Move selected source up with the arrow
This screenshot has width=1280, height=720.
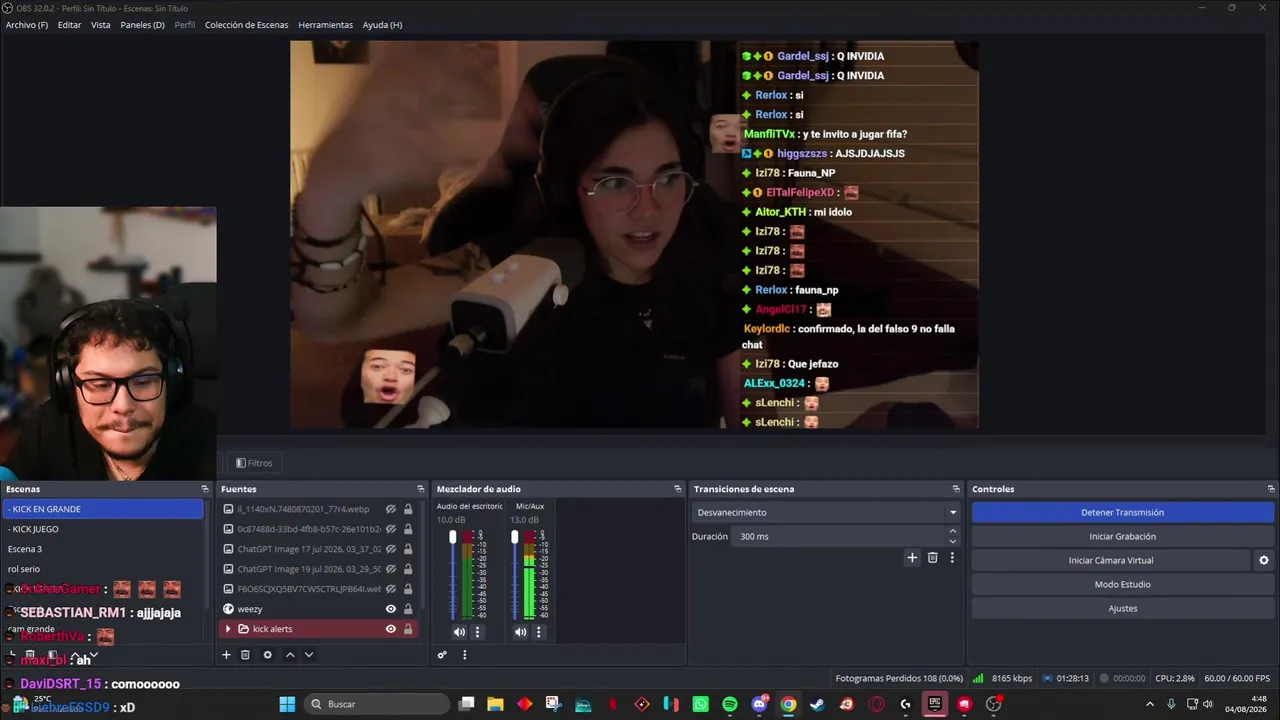tap(290, 655)
